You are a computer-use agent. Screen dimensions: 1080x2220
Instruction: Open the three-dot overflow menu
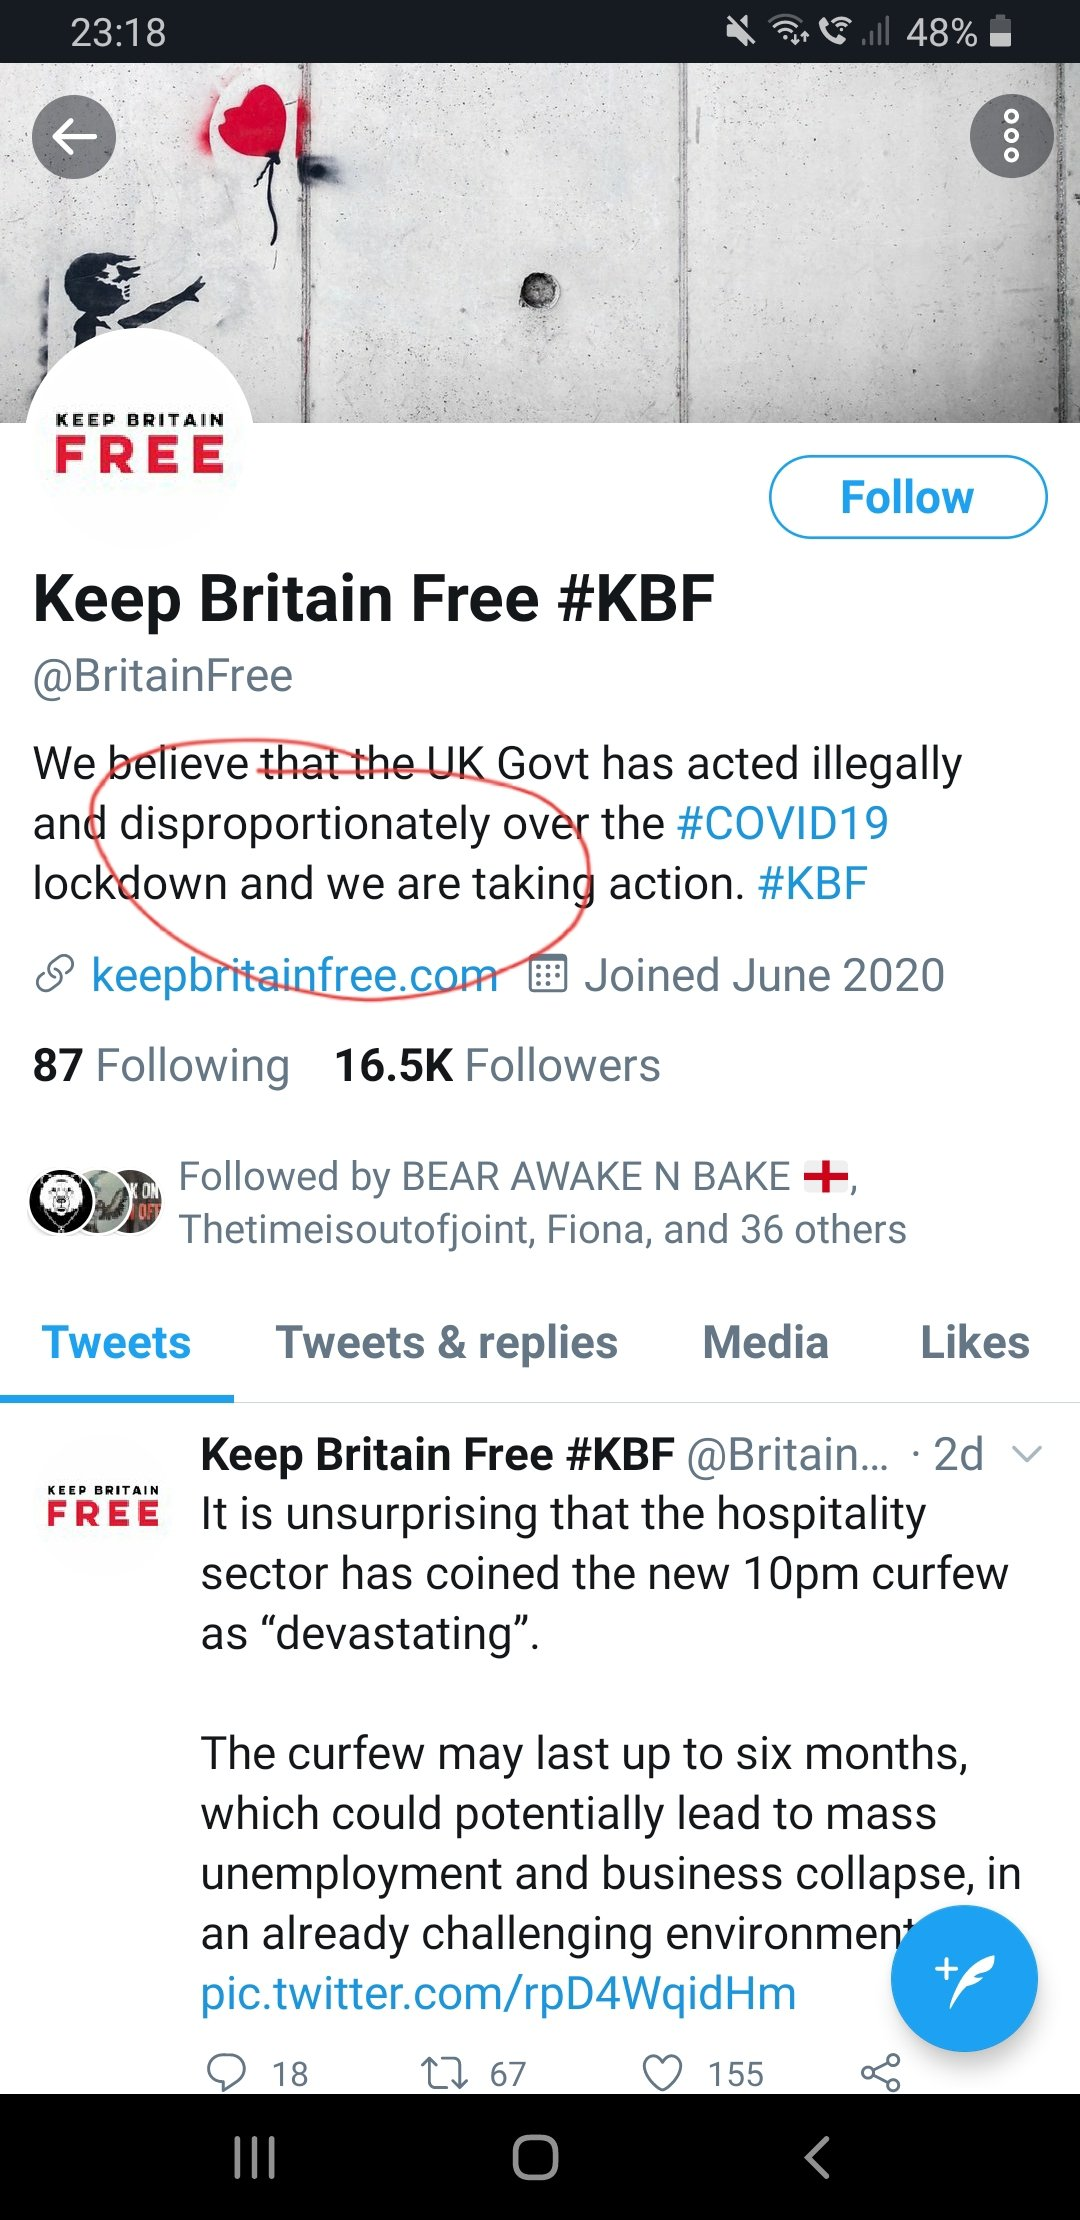coord(1011,136)
